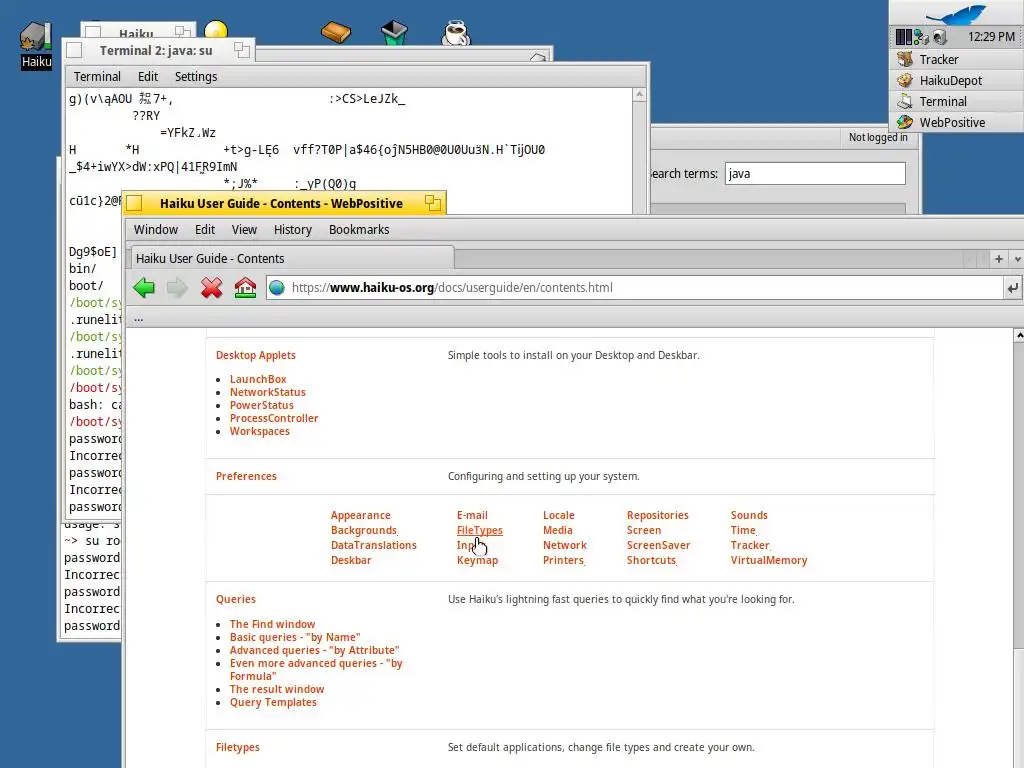Open the Bookmarks menu in WebPositive
Image resolution: width=1024 pixels, height=768 pixels.
point(359,230)
